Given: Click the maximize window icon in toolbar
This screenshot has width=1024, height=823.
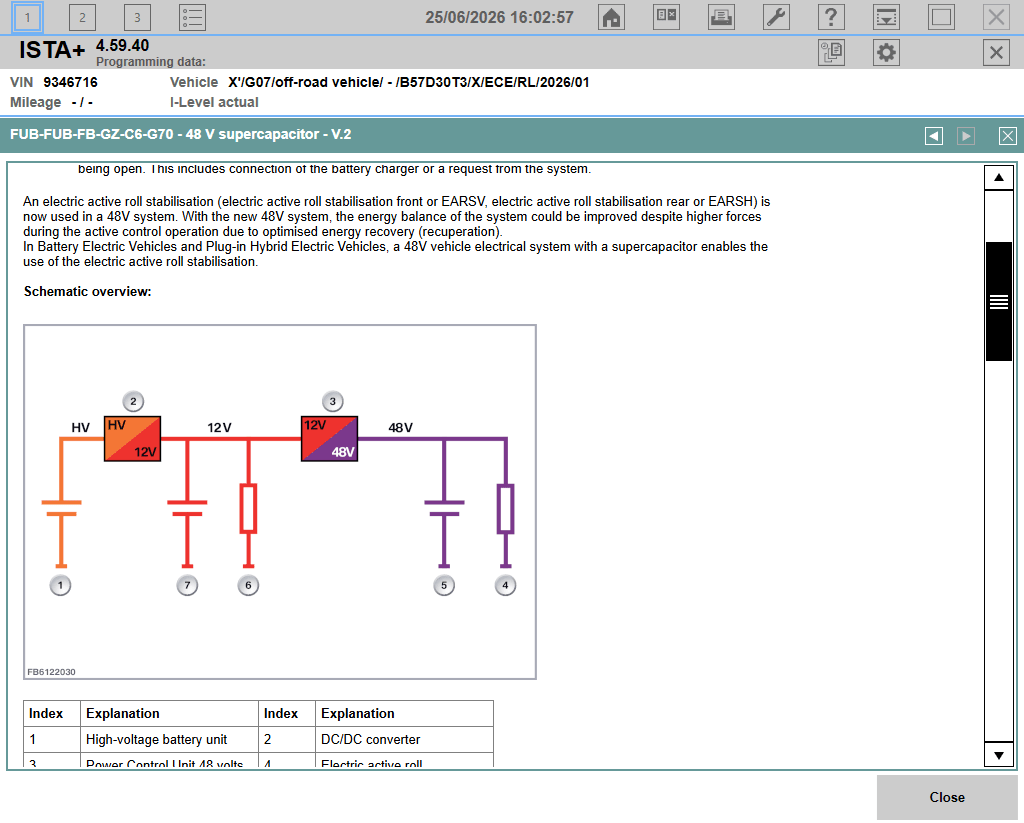Looking at the screenshot, I should pos(941,18).
